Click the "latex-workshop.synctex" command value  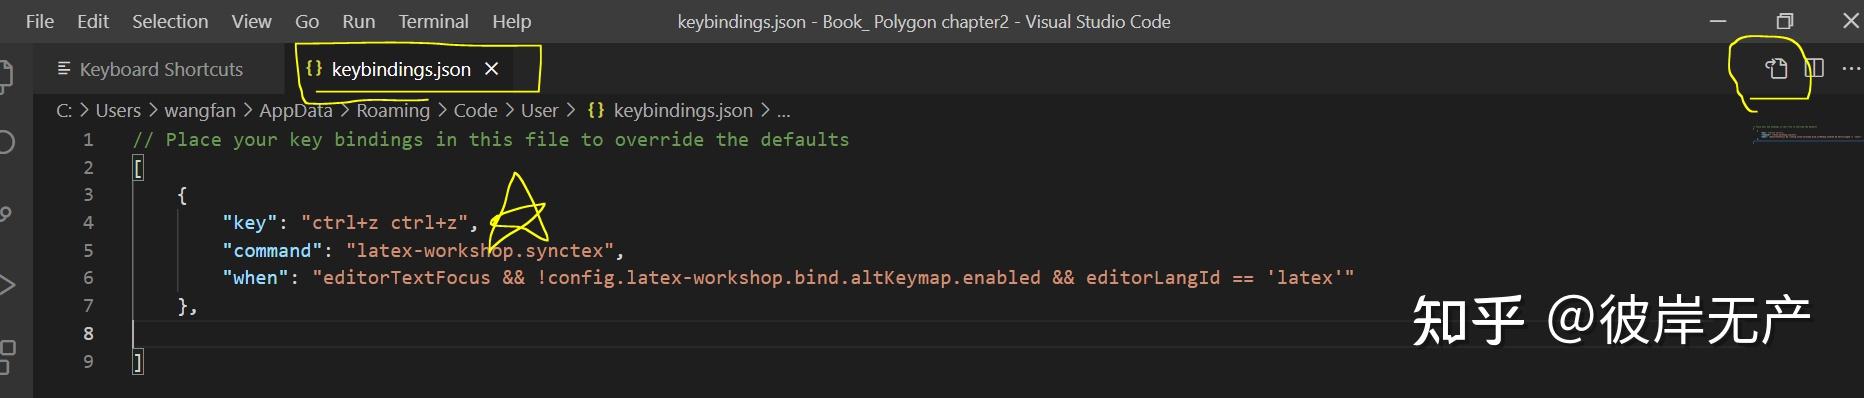[x=480, y=250]
